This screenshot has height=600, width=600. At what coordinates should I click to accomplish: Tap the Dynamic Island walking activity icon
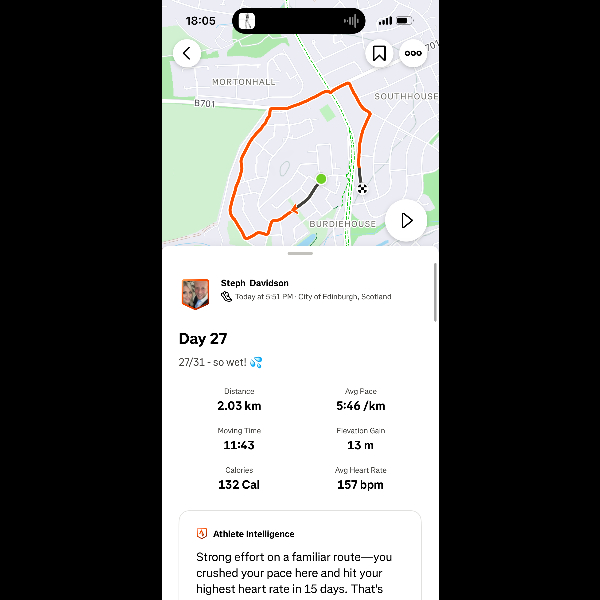pos(247,21)
